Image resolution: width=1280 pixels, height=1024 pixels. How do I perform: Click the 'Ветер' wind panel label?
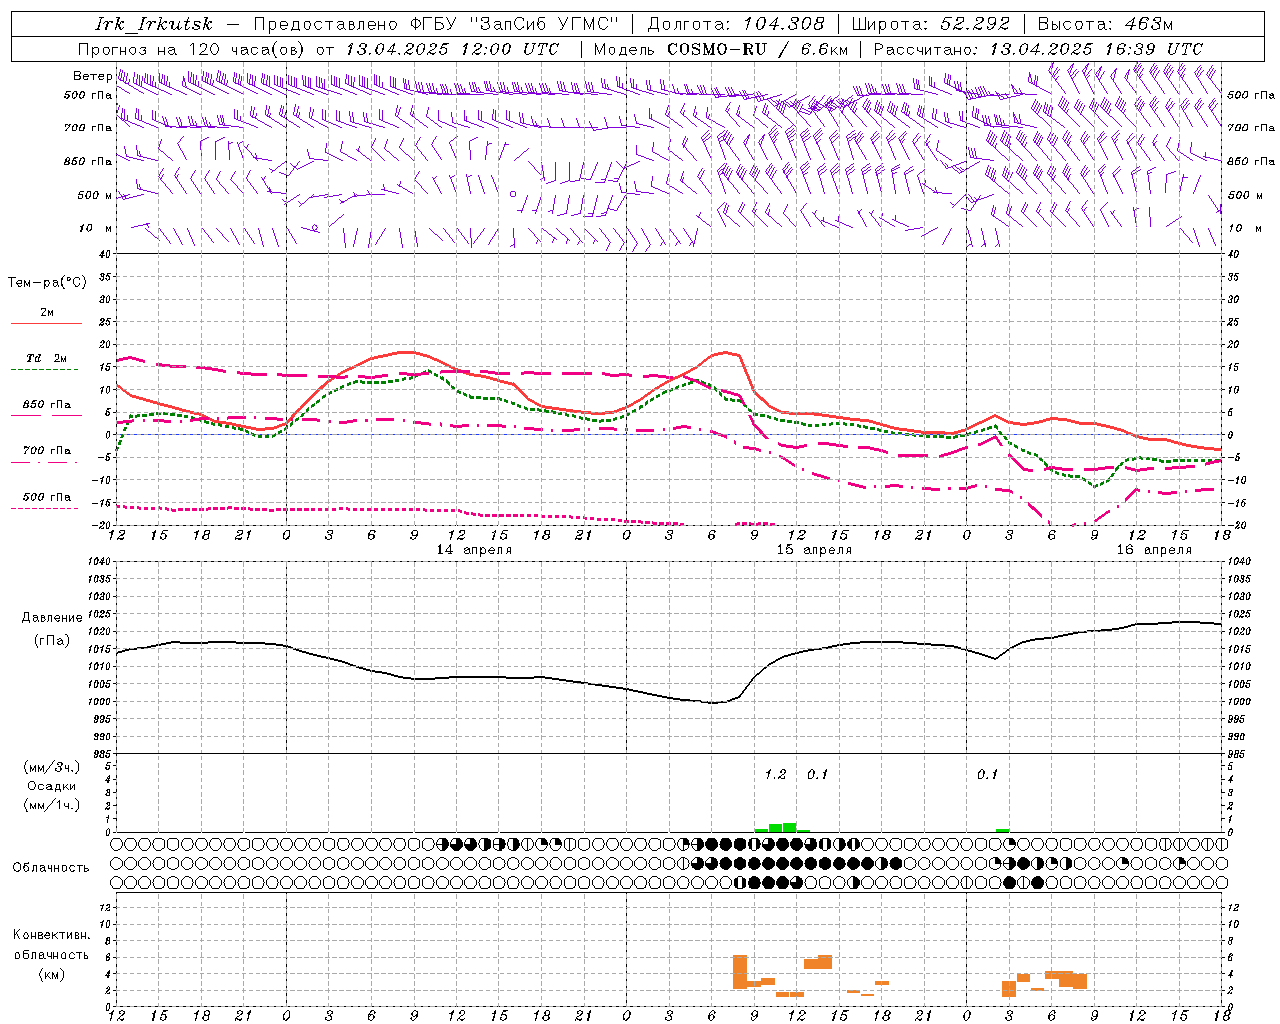point(92,76)
